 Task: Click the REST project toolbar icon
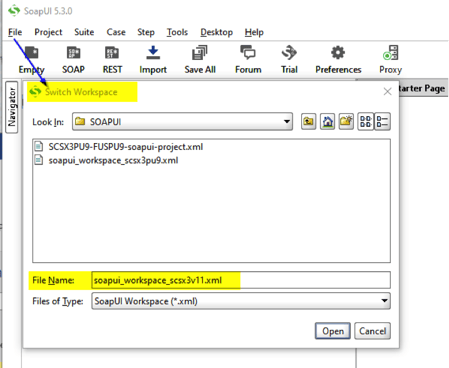pyautogui.click(x=112, y=53)
